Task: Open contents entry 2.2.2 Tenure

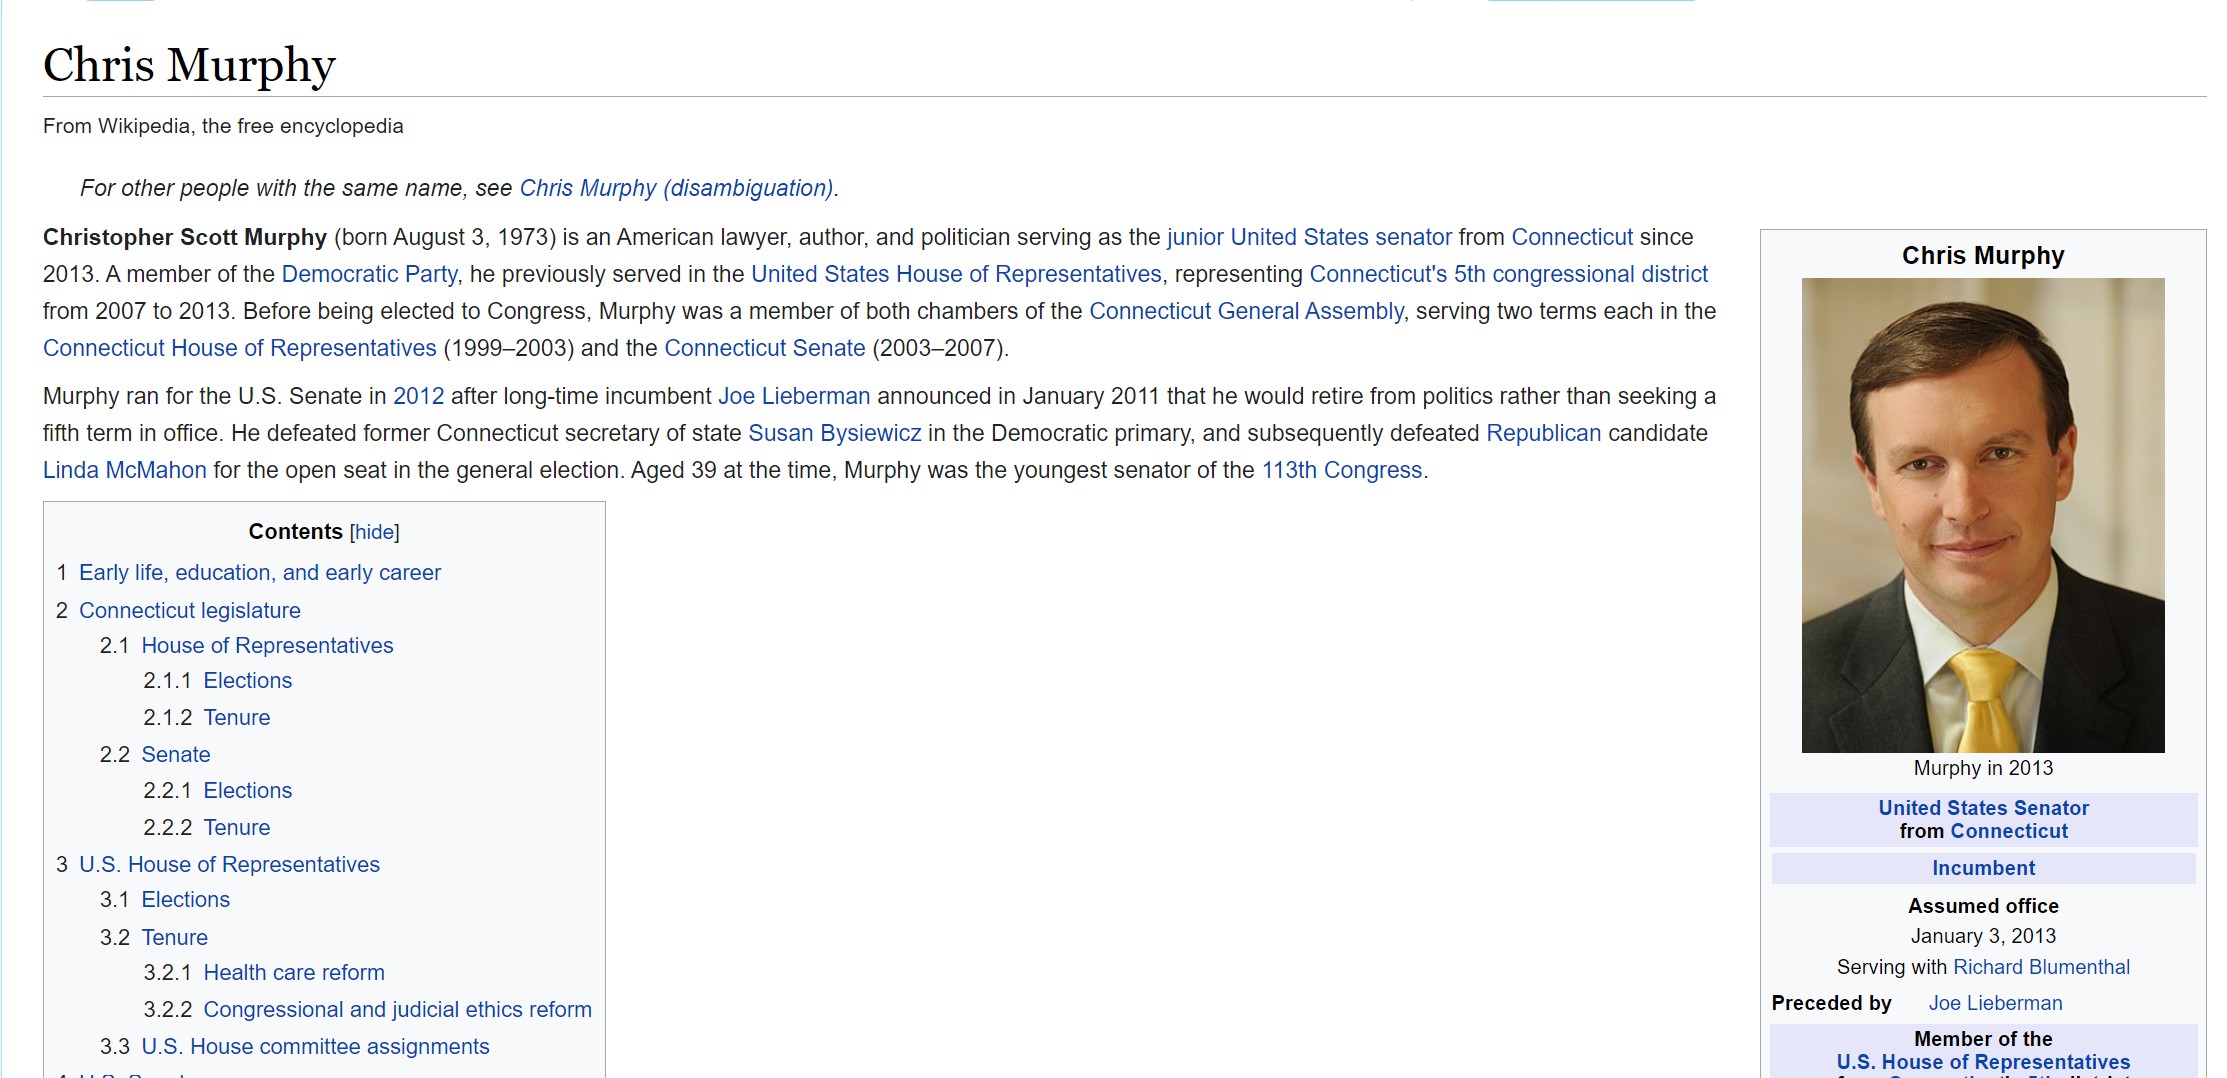Action: 237,827
